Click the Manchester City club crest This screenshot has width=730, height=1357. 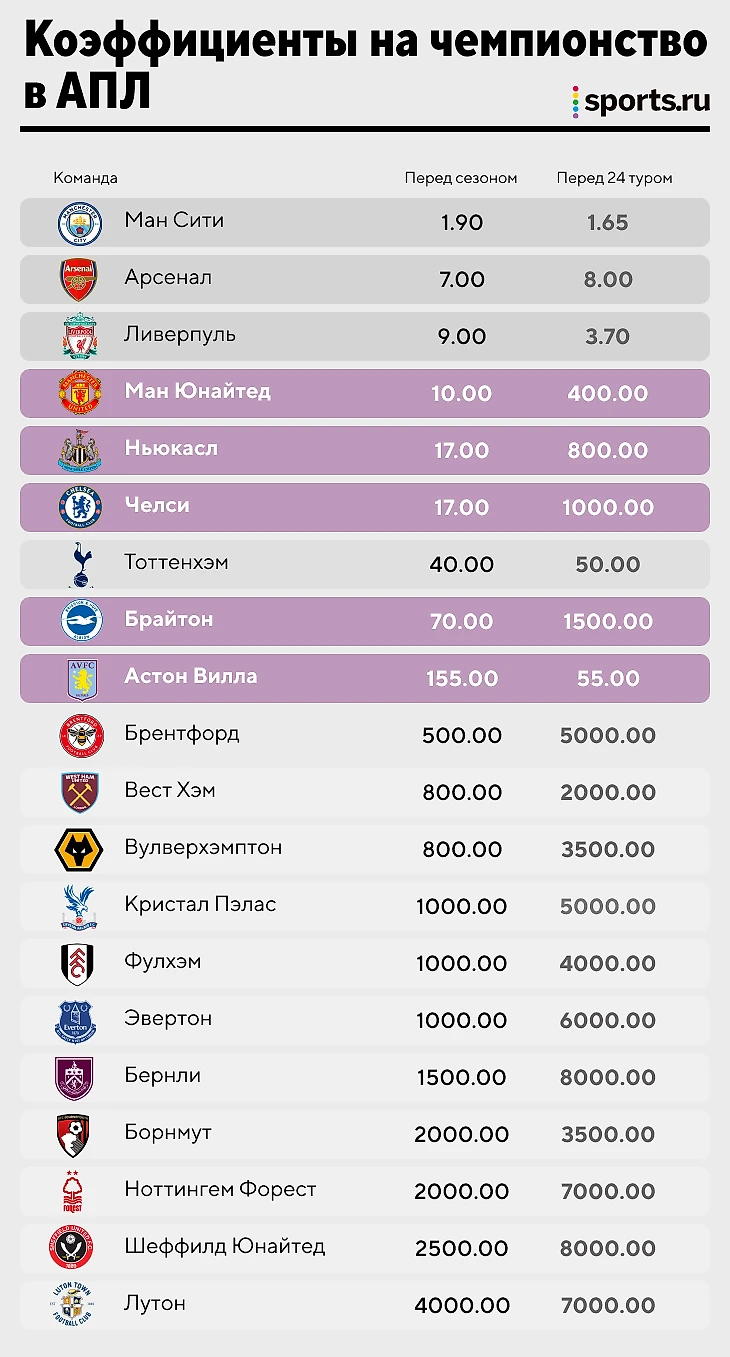tap(80, 223)
